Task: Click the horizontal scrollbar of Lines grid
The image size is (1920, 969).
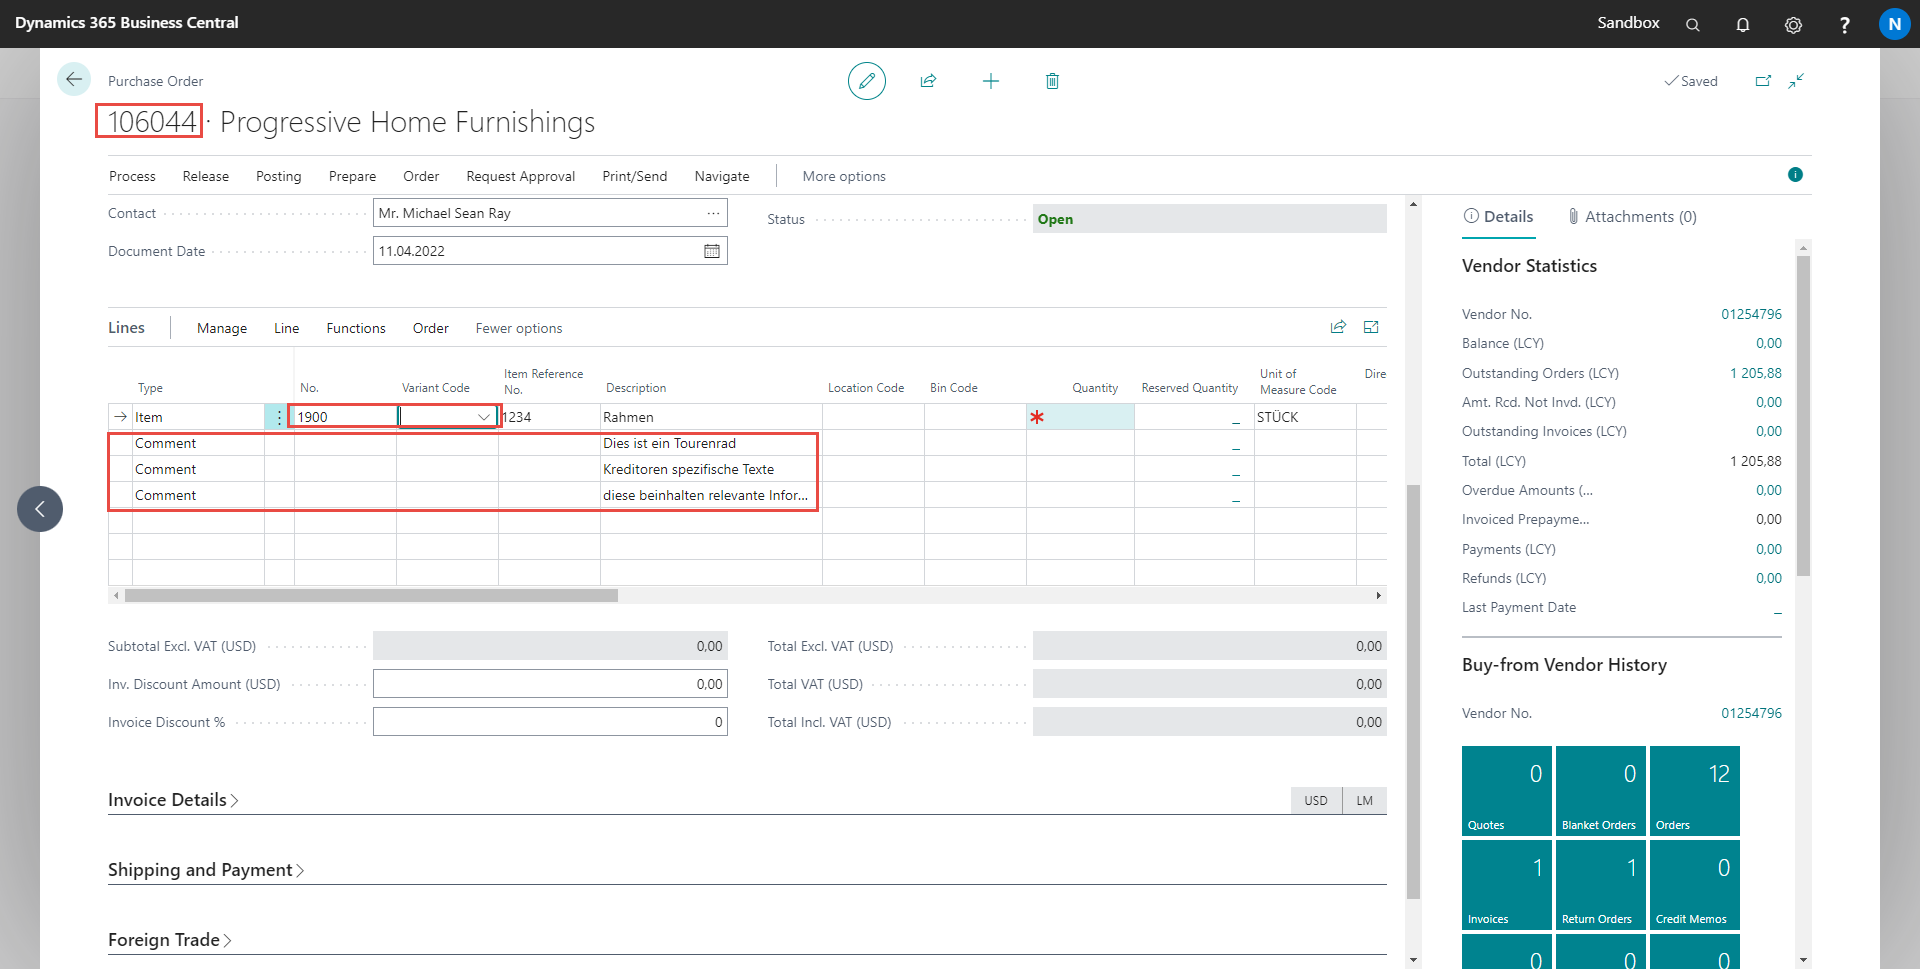Action: 370,595
